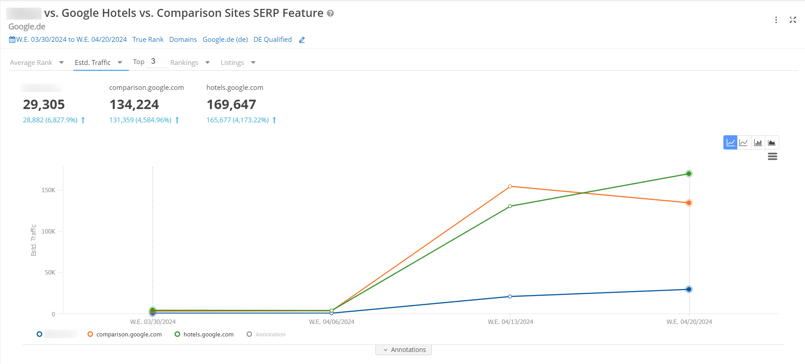Click the orange data point at W.E. 04/20/2024
Screen dimensions: 805x364
[688, 203]
